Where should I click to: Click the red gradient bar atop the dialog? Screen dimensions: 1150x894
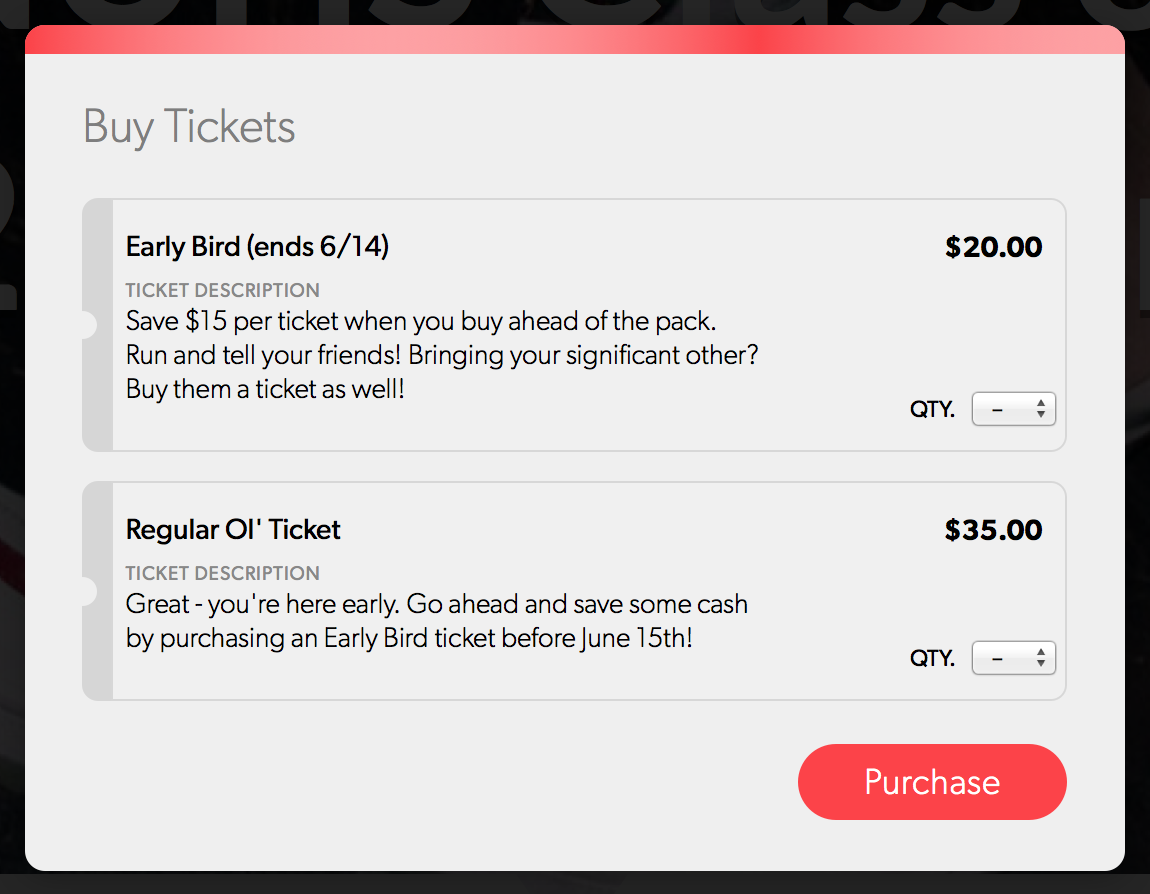tap(575, 40)
